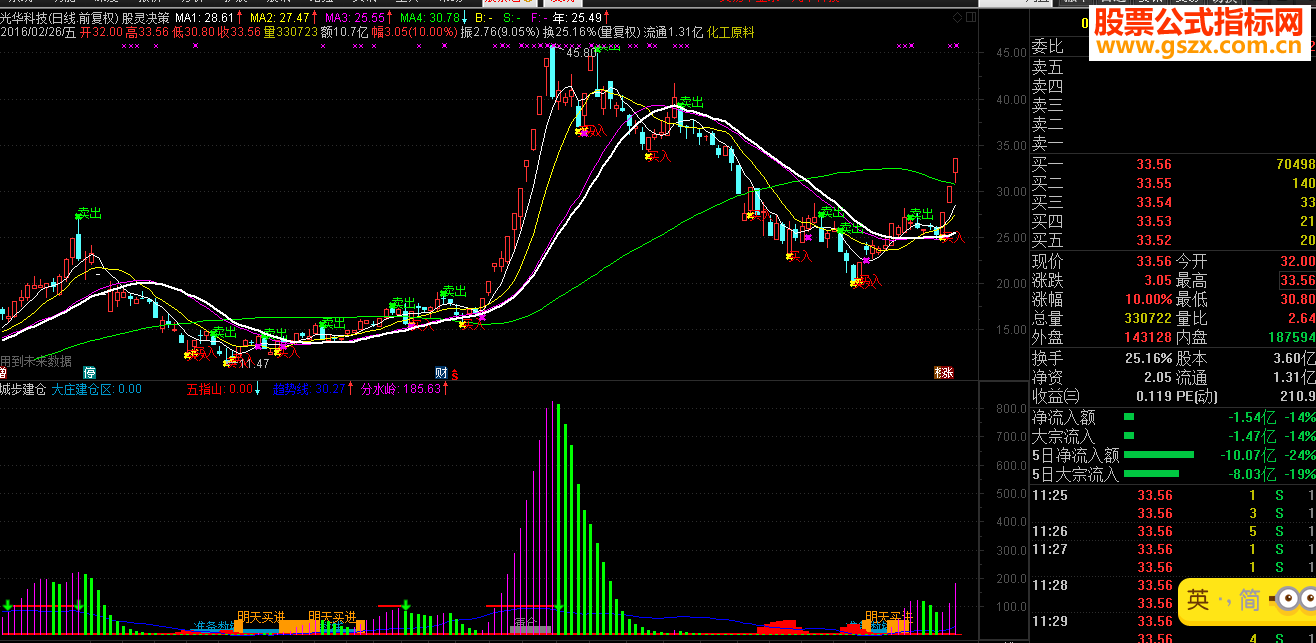Click the 分水岭: 185.63 indicator value
The width and height of the screenshot is (1316, 643).
click(x=400, y=388)
